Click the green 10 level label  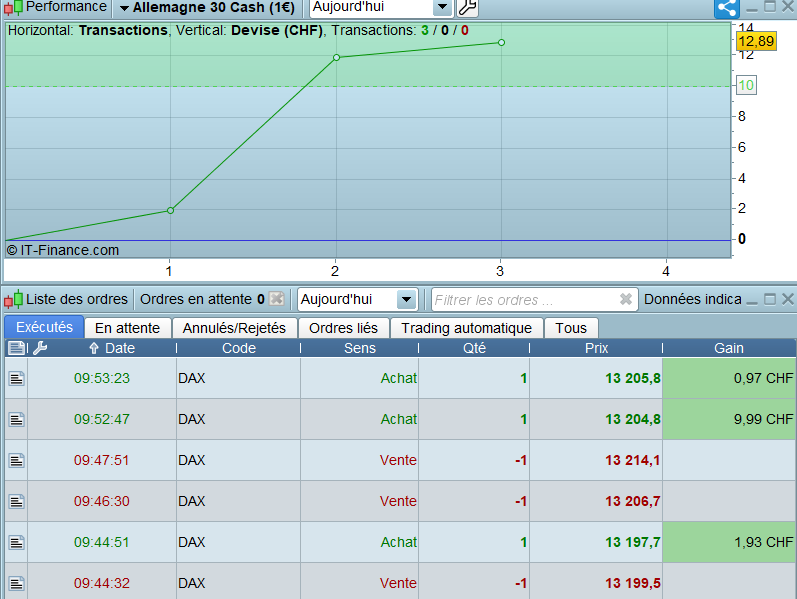click(746, 85)
